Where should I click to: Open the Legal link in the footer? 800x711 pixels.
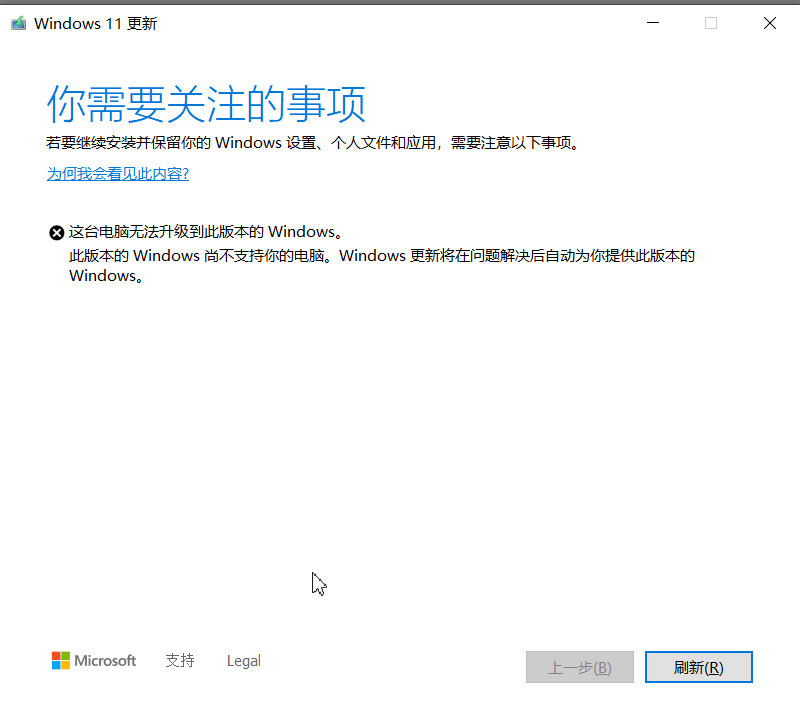pyautogui.click(x=244, y=661)
